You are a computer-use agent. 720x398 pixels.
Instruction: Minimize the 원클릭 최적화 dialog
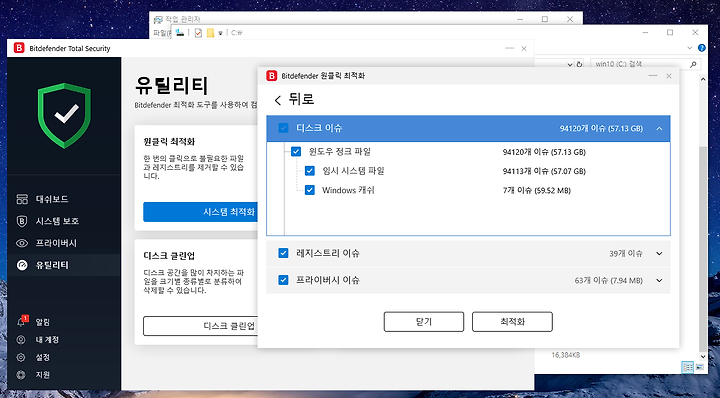click(652, 76)
